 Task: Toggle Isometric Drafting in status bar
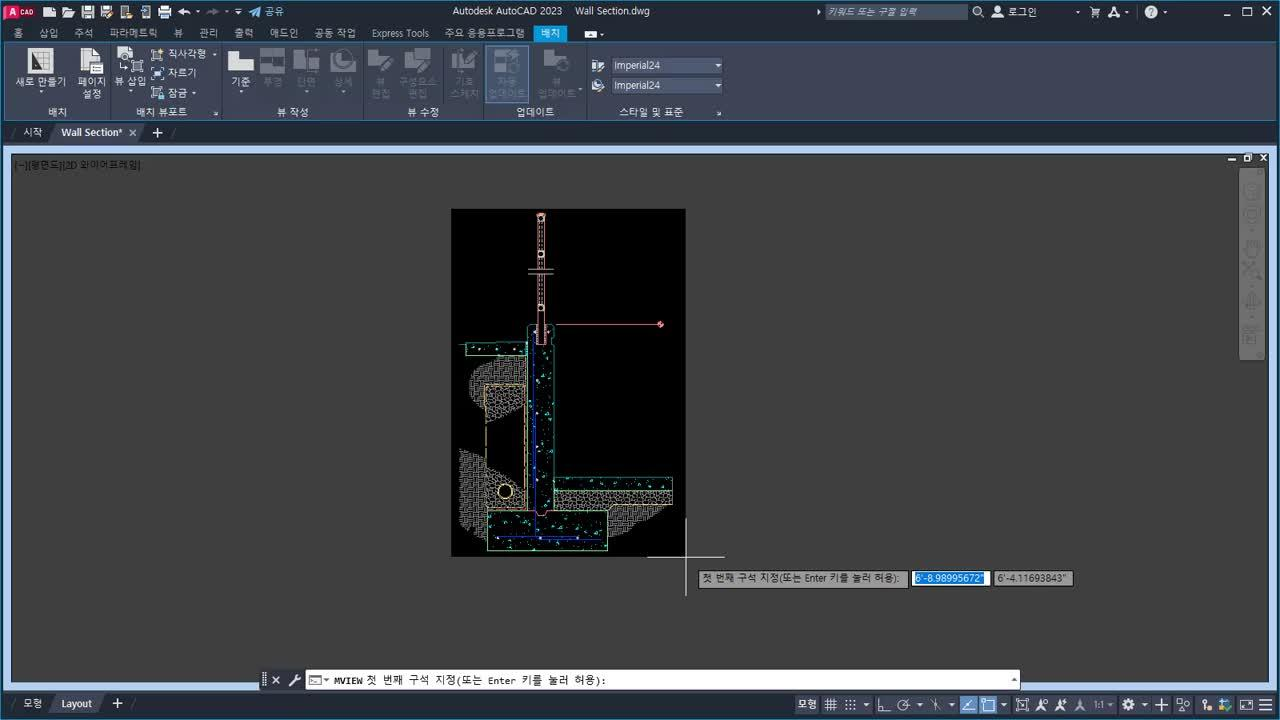click(x=935, y=704)
